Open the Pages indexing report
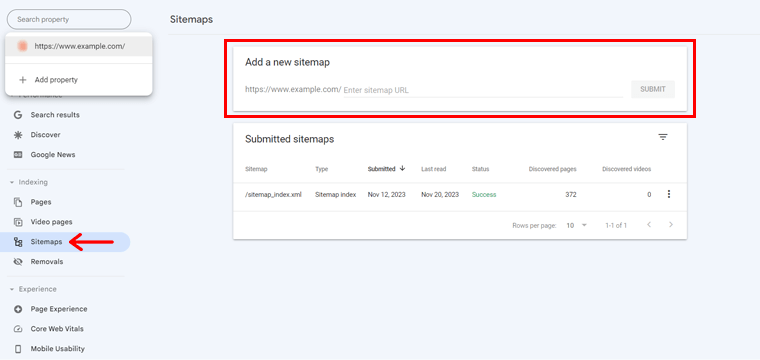This screenshot has height=360, width=760. [41, 202]
